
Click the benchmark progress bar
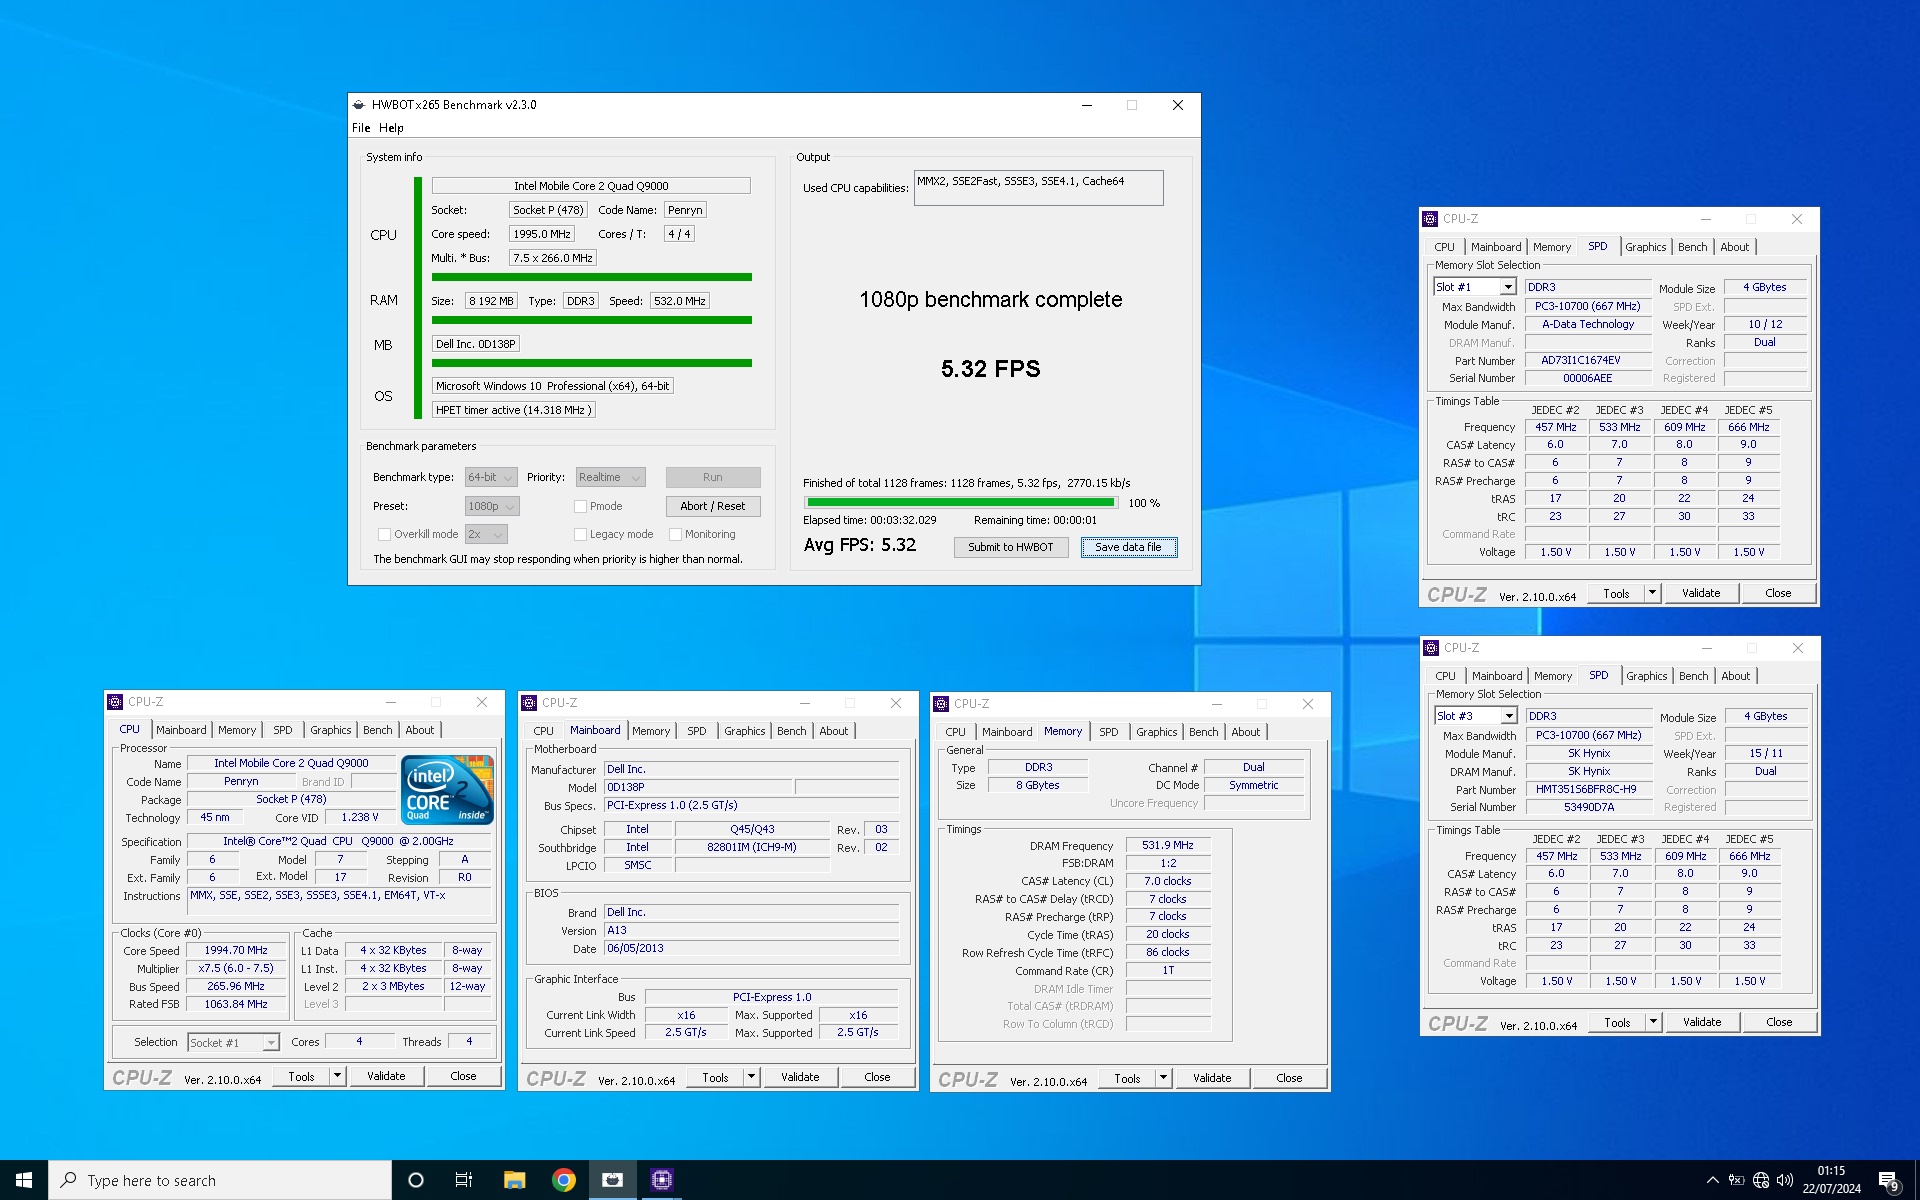(960, 503)
